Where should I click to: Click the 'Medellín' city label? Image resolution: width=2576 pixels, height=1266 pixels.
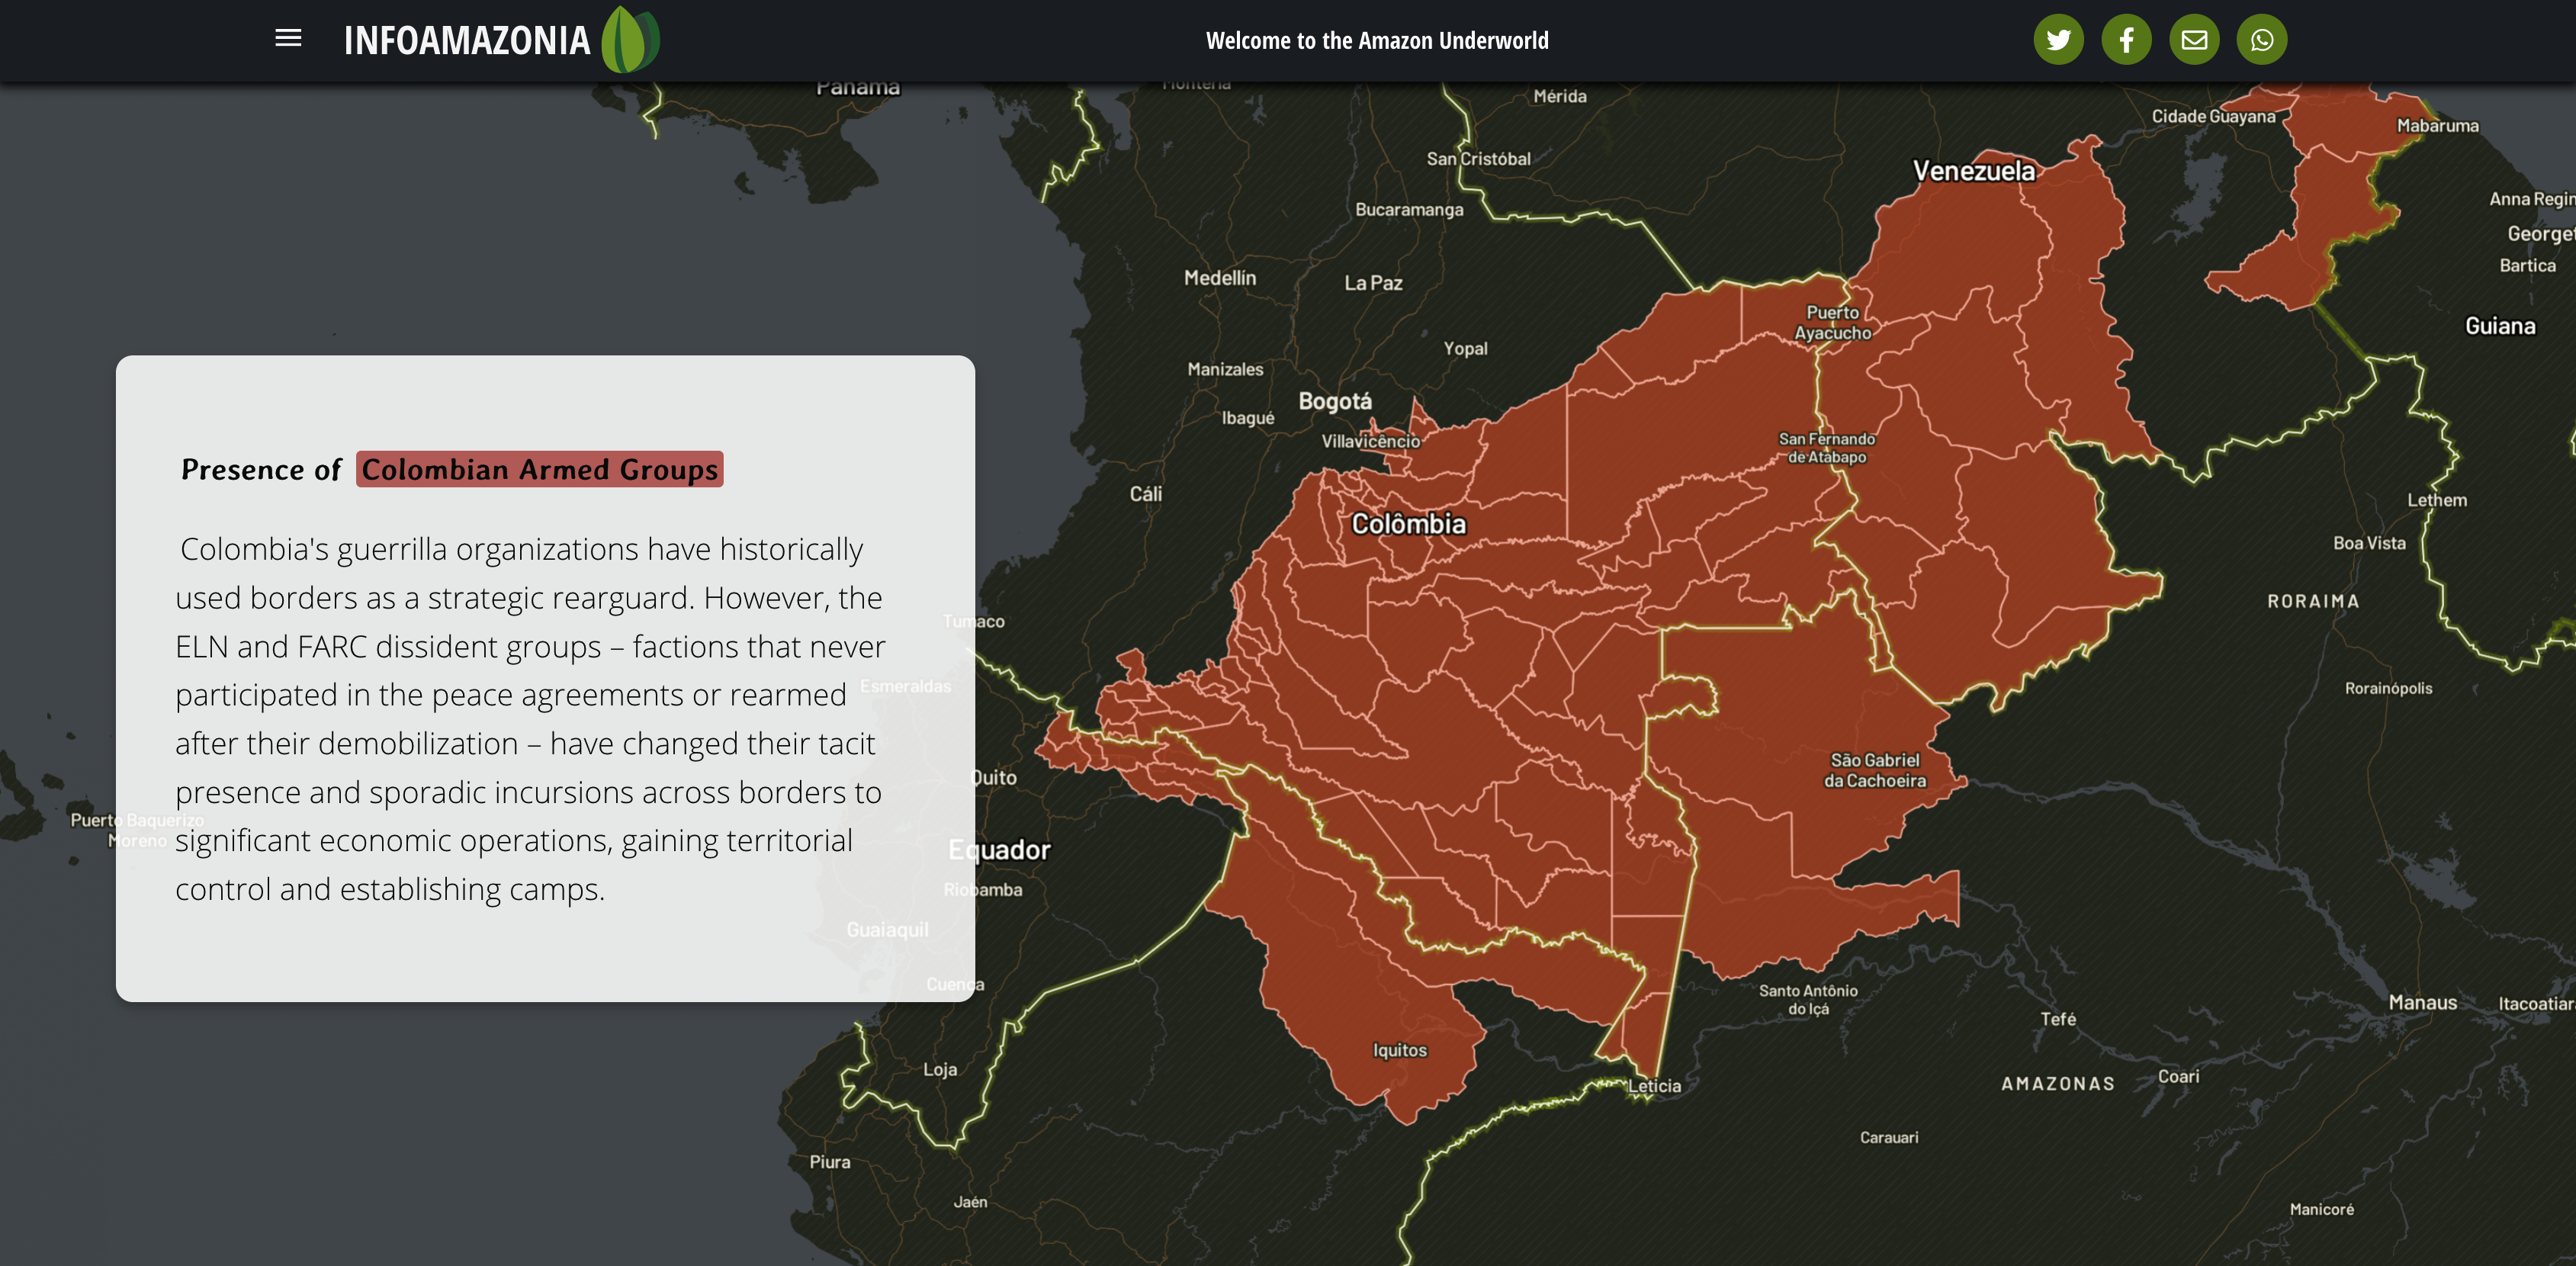(1220, 278)
